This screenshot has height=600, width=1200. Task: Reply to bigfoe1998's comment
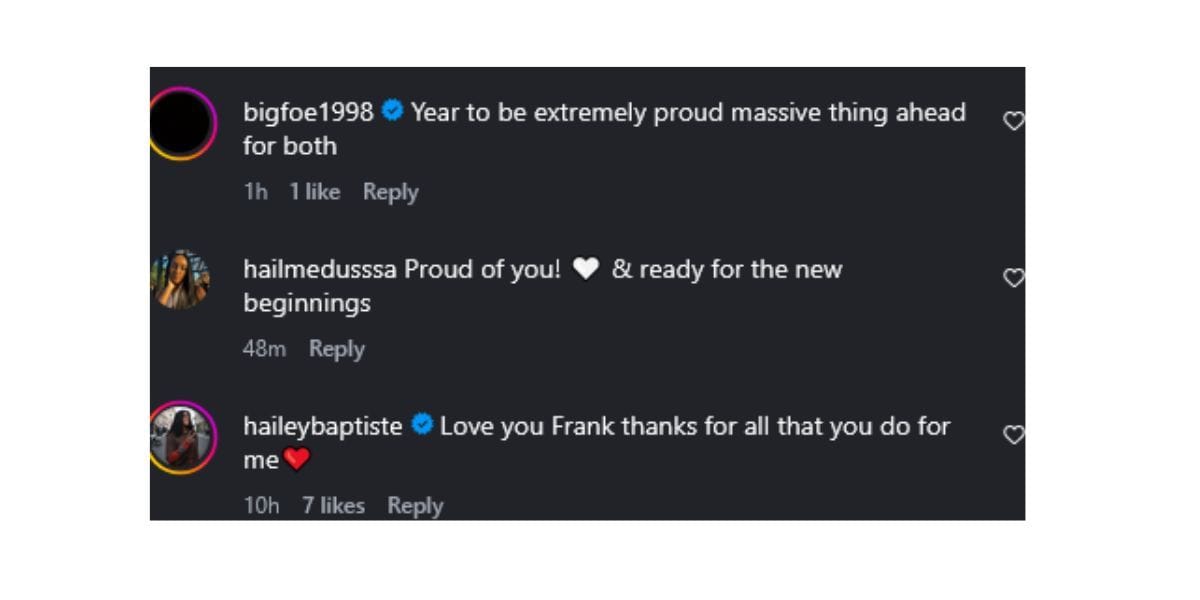(391, 191)
